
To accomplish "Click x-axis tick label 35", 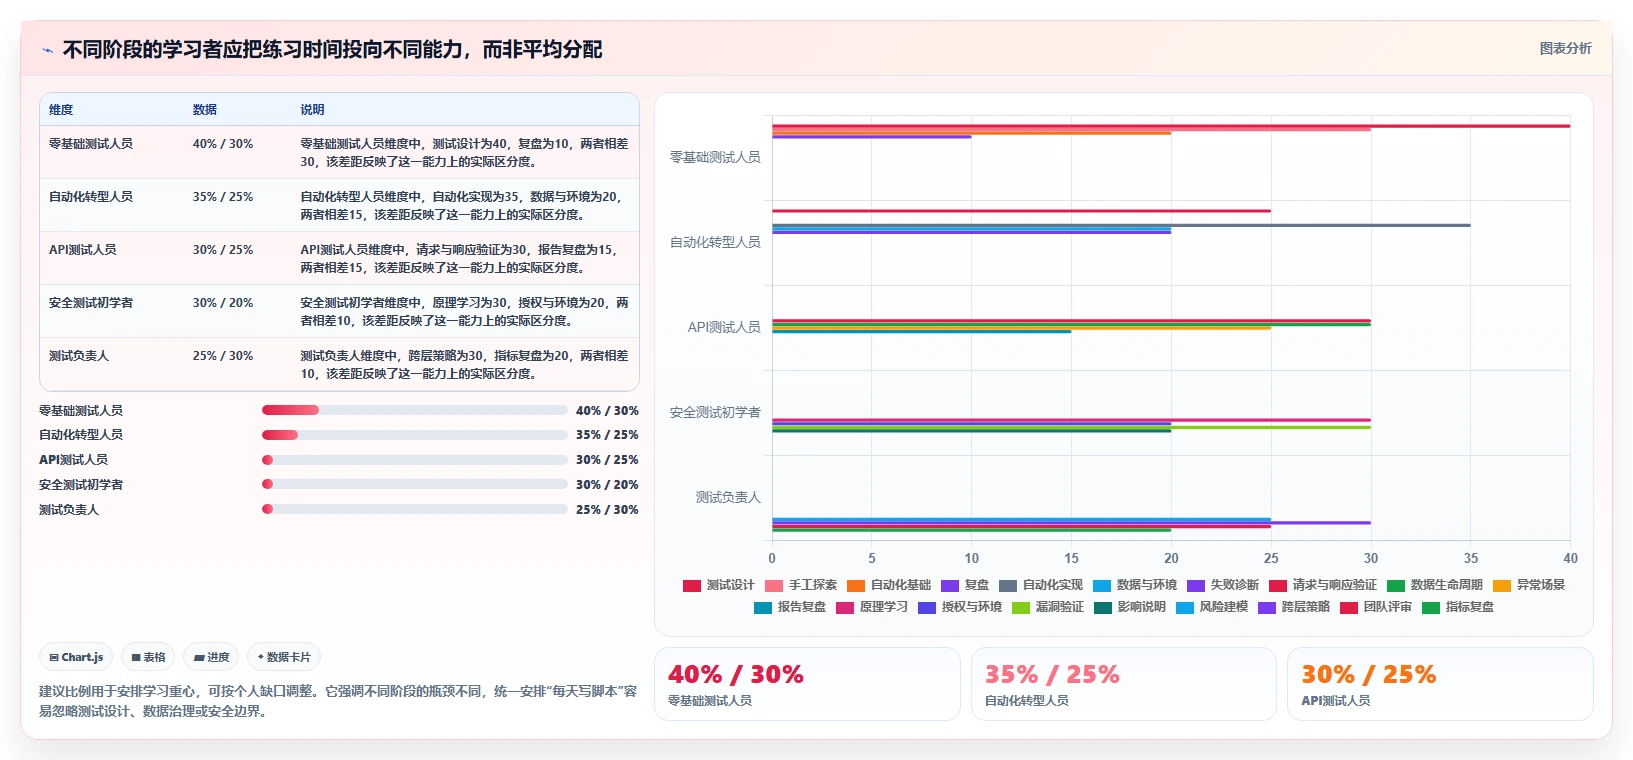I will tap(1470, 558).
